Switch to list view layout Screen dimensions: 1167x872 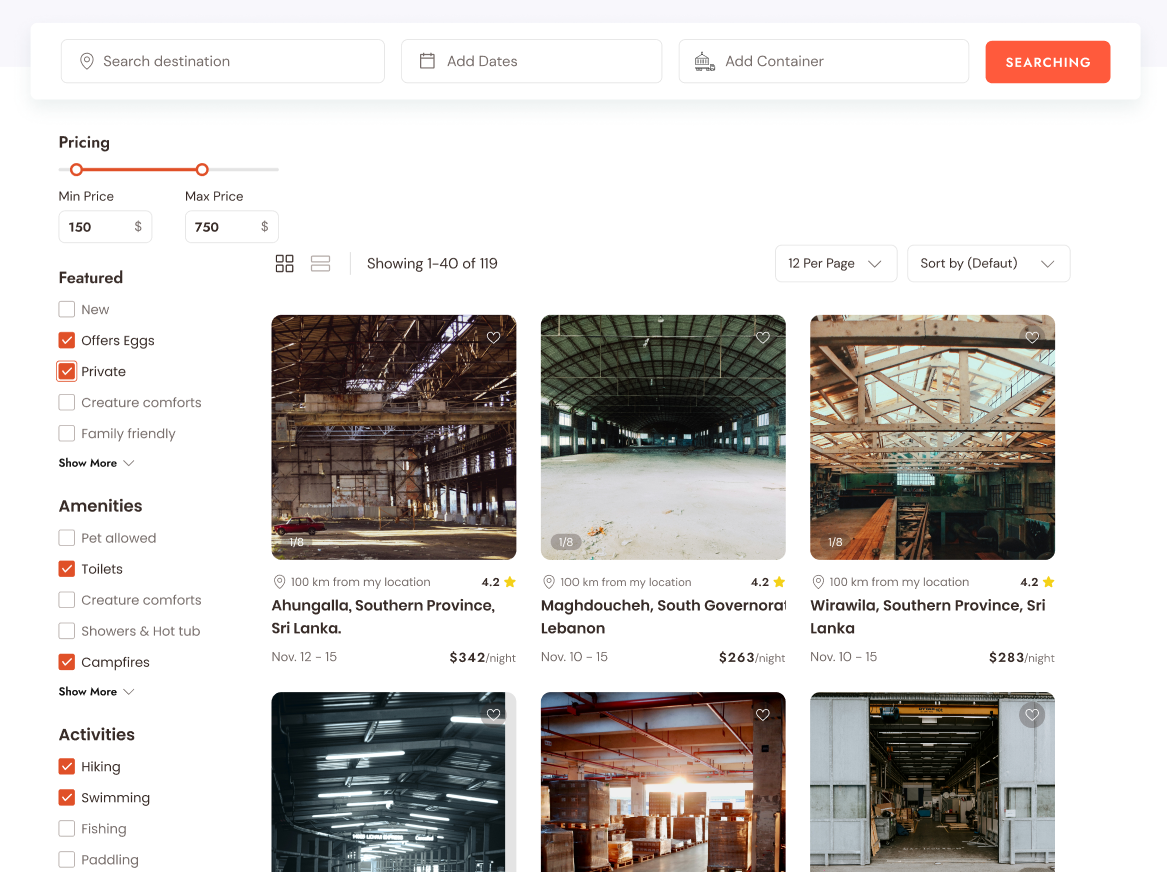pos(321,263)
